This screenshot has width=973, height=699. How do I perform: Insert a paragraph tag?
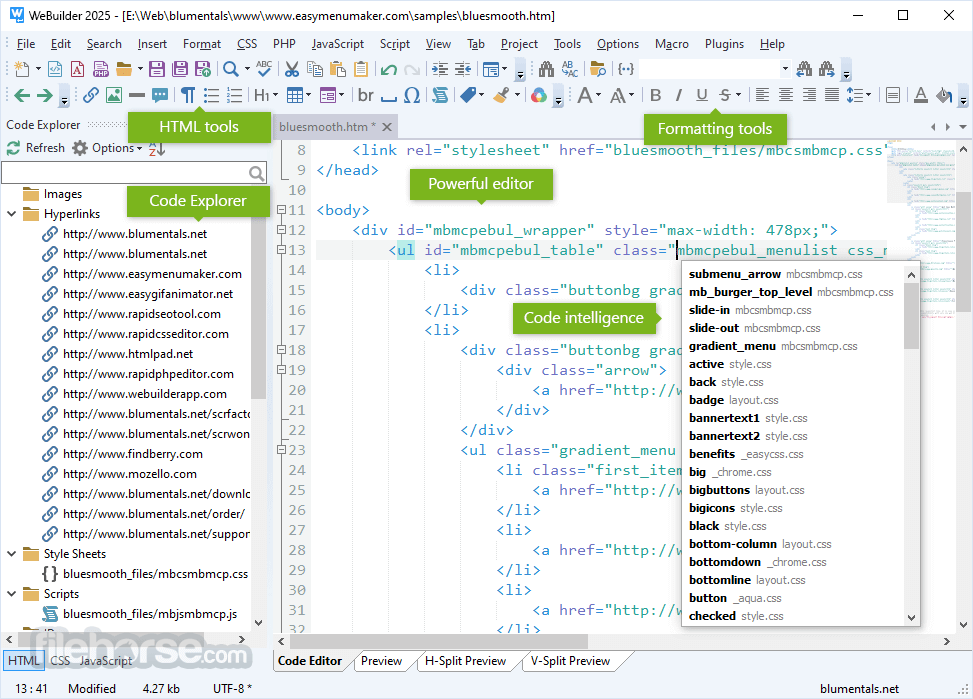coord(188,96)
